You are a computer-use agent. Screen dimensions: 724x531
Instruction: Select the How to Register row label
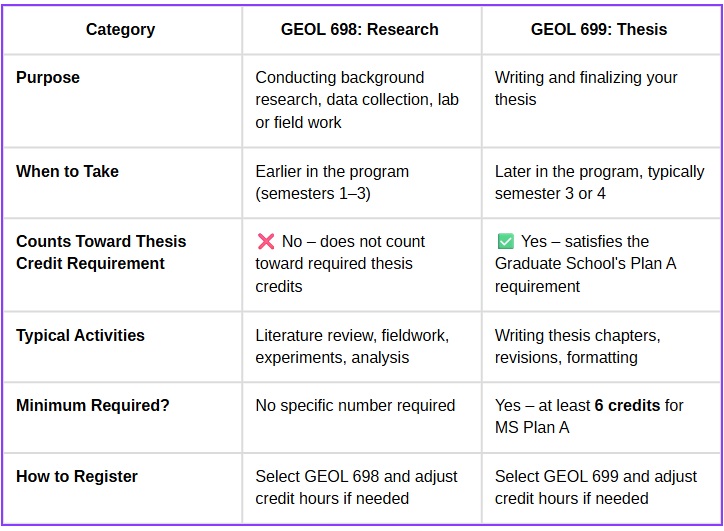tap(77, 477)
